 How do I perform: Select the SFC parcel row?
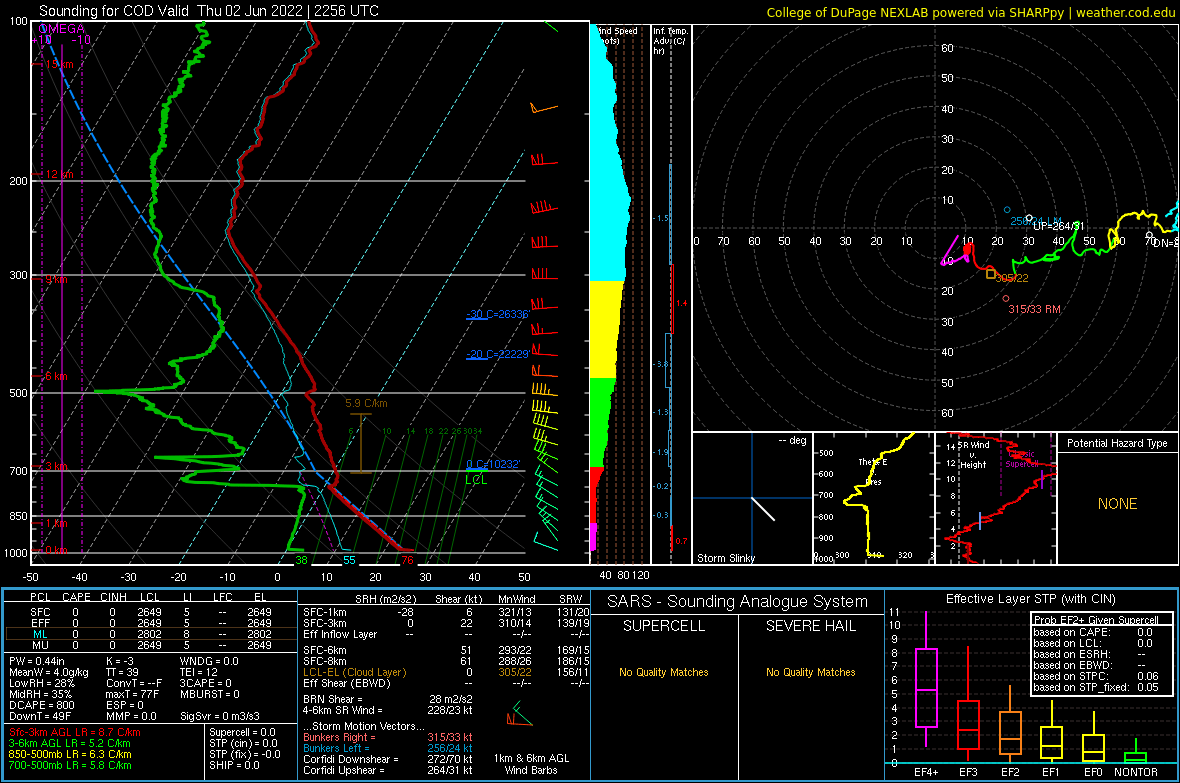point(151,612)
